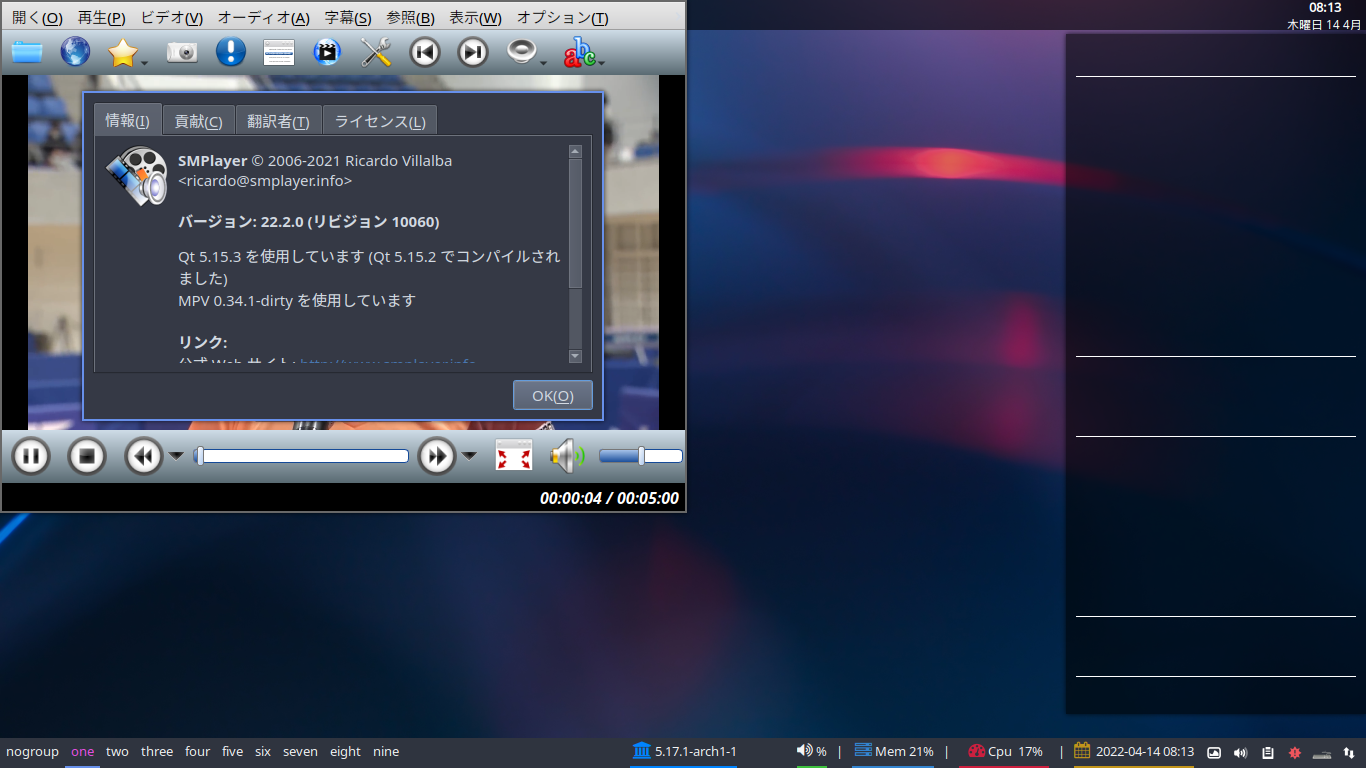Image resolution: width=1366 pixels, height=768 pixels.
Task: Fast forward with the double-right arrow button
Action: tap(437, 457)
